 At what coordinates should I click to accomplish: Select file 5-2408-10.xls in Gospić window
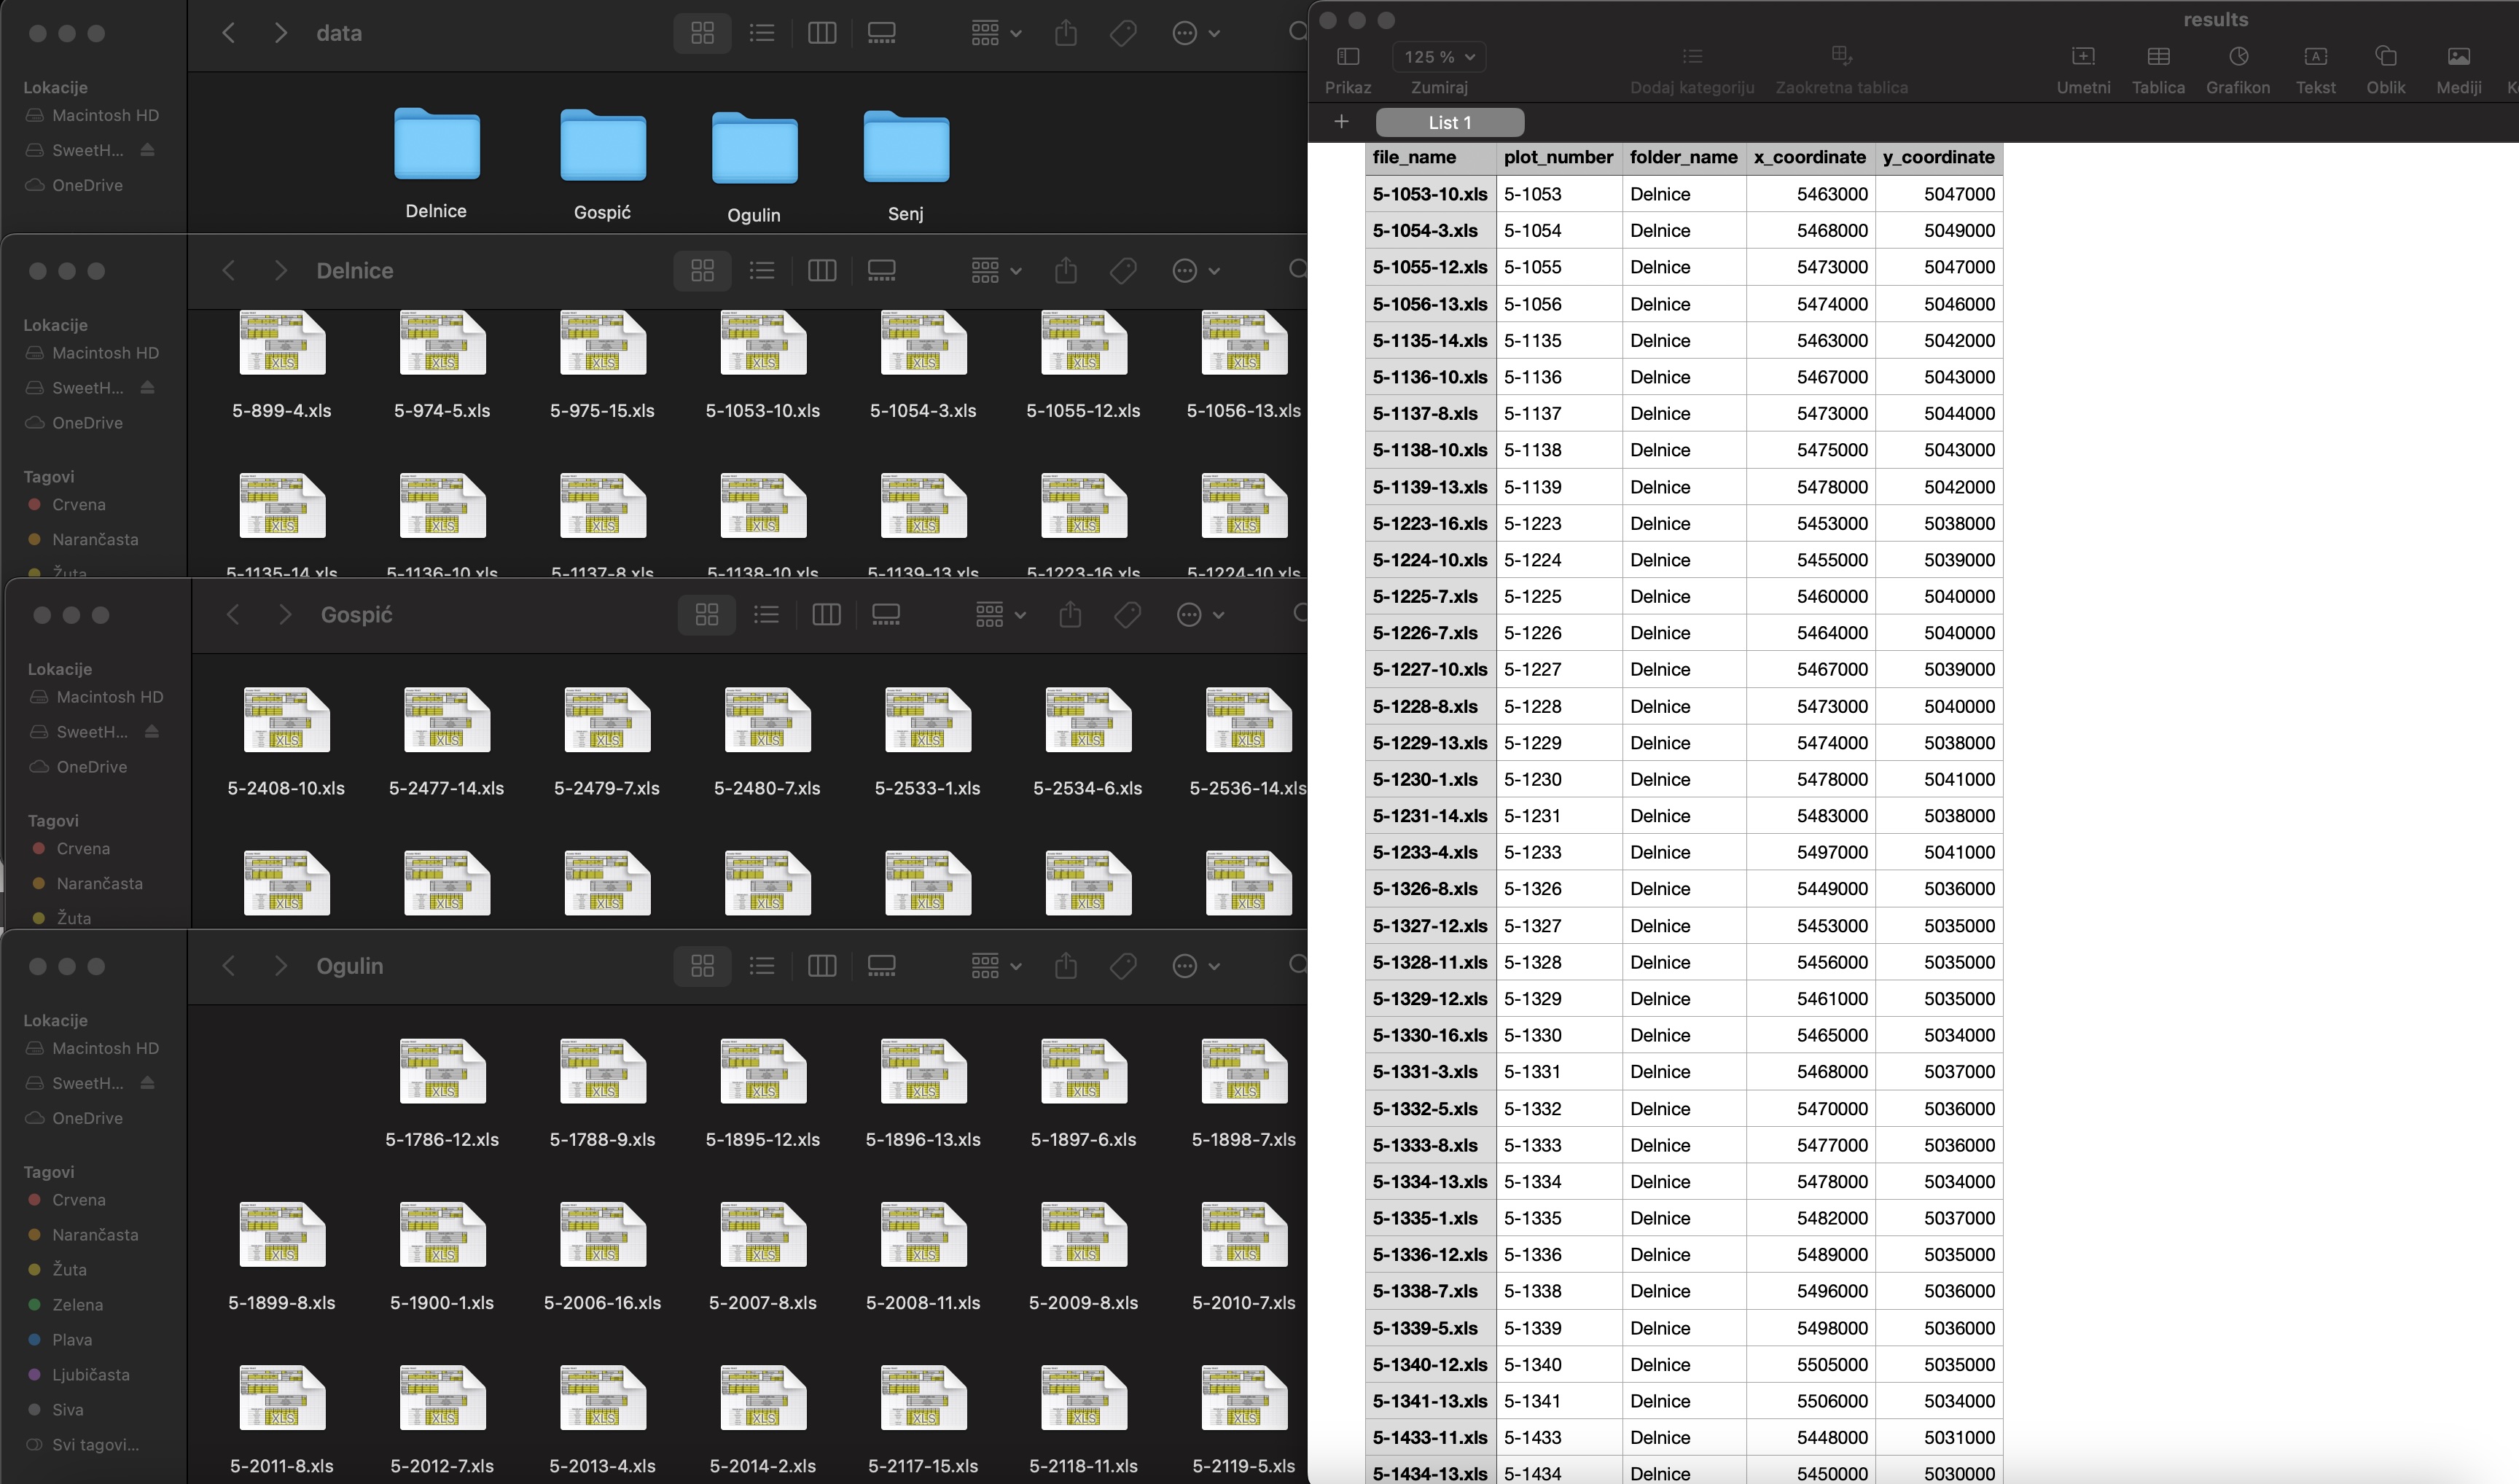[x=286, y=742]
